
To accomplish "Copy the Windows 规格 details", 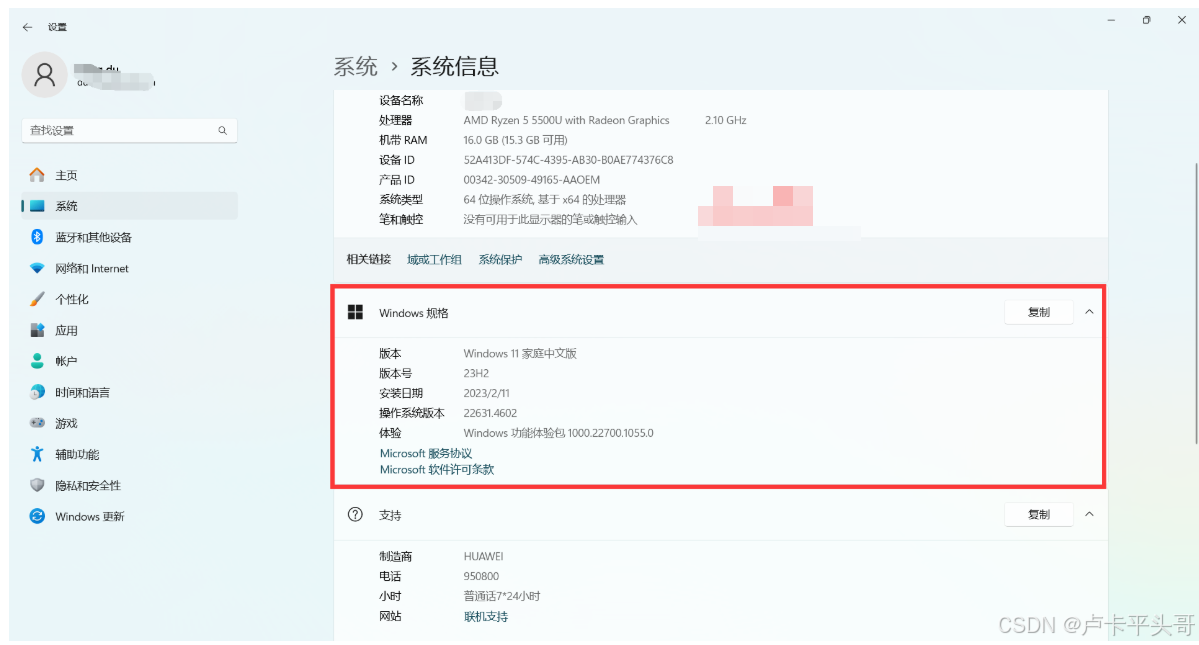I will (x=1038, y=312).
